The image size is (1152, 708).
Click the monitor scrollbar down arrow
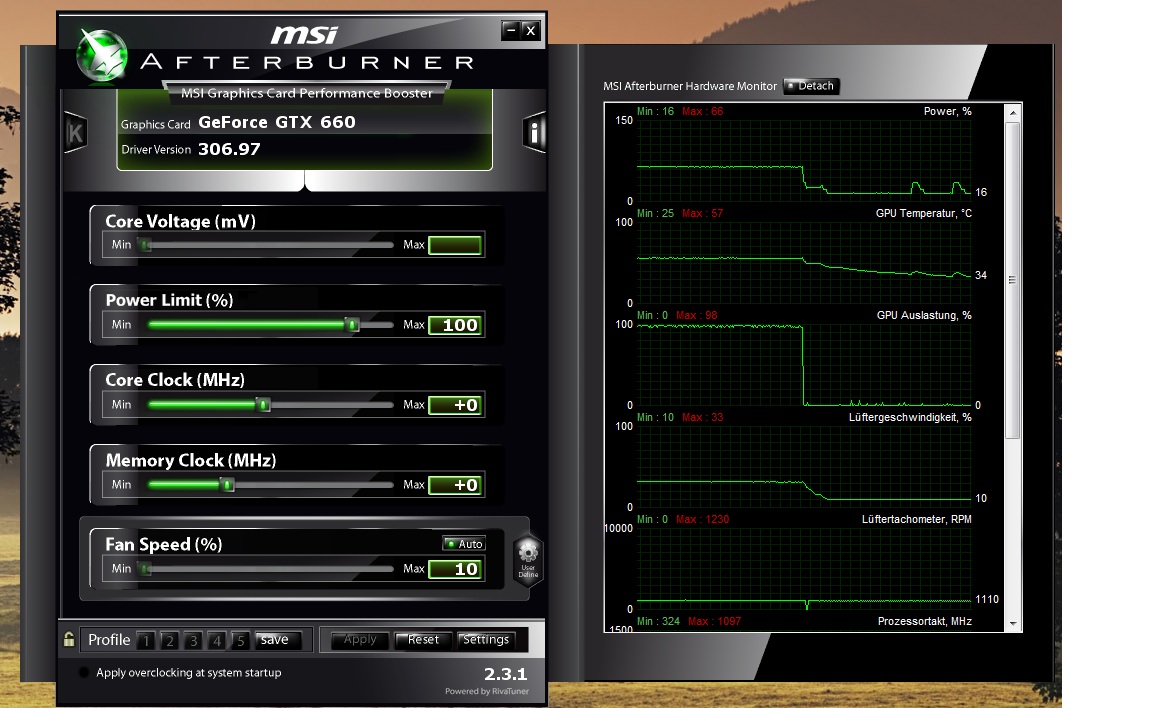click(1012, 624)
